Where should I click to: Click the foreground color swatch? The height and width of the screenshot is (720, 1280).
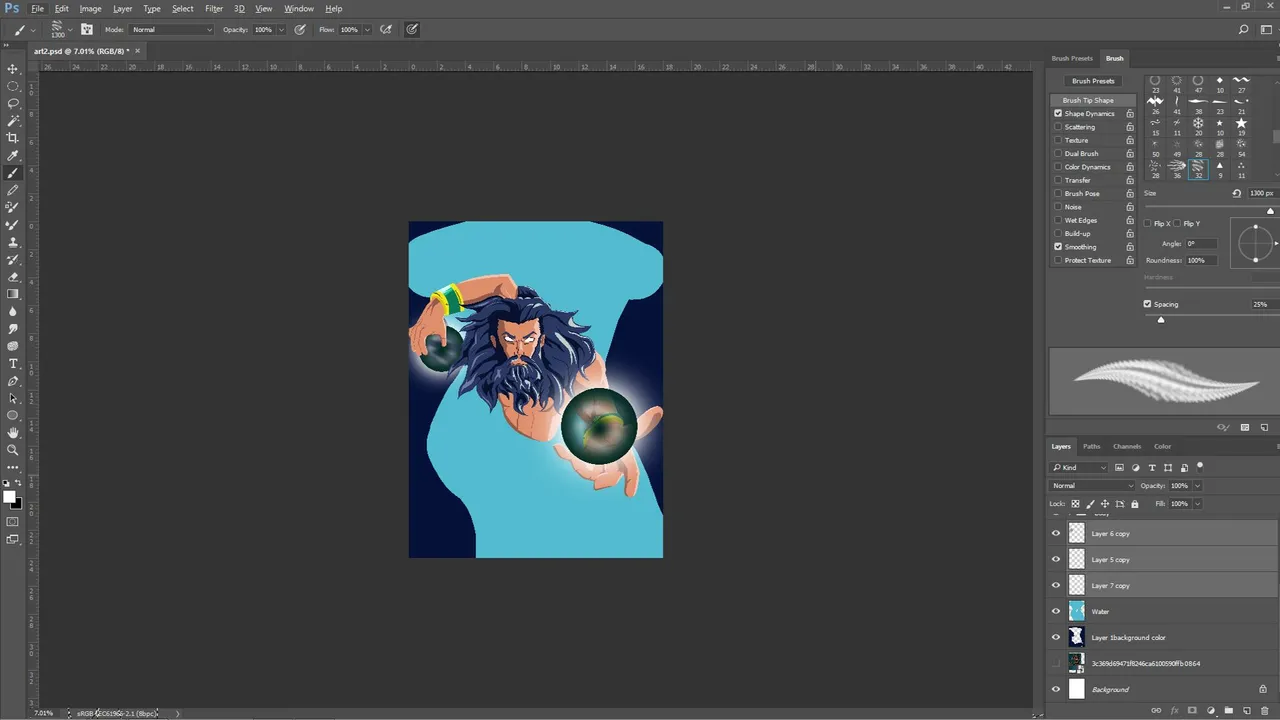tap(9, 497)
